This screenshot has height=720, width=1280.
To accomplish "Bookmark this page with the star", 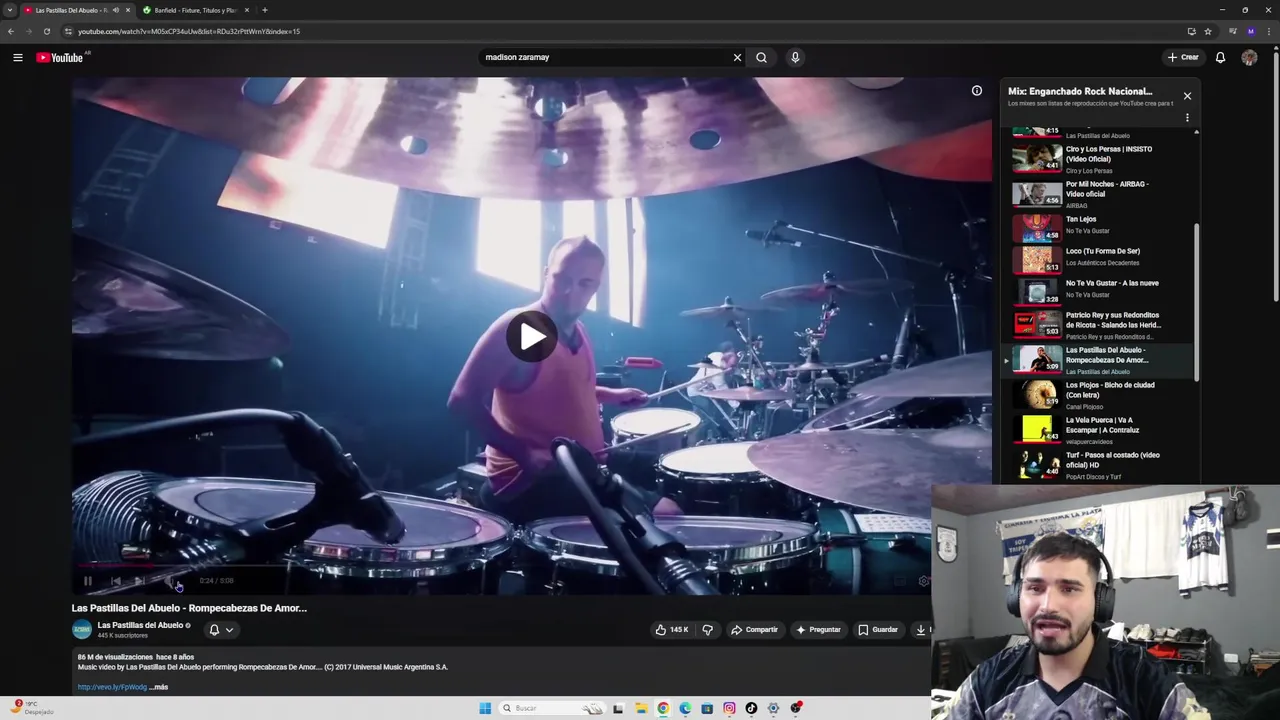I will pyautogui.click(x=1208, y=31).
